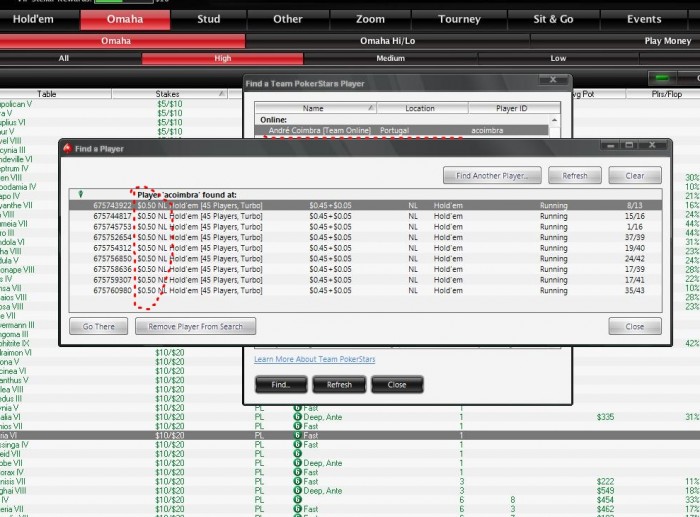Select the Omaha Hi/Lo sub-tab
700x517 pixels.
click(x=388, y=41)
